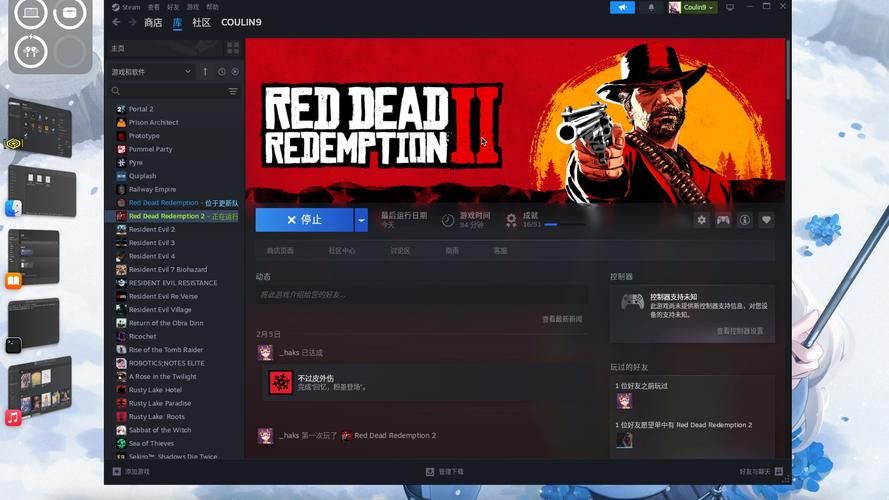Open game settings gear icon

click(x=701, y=220)
